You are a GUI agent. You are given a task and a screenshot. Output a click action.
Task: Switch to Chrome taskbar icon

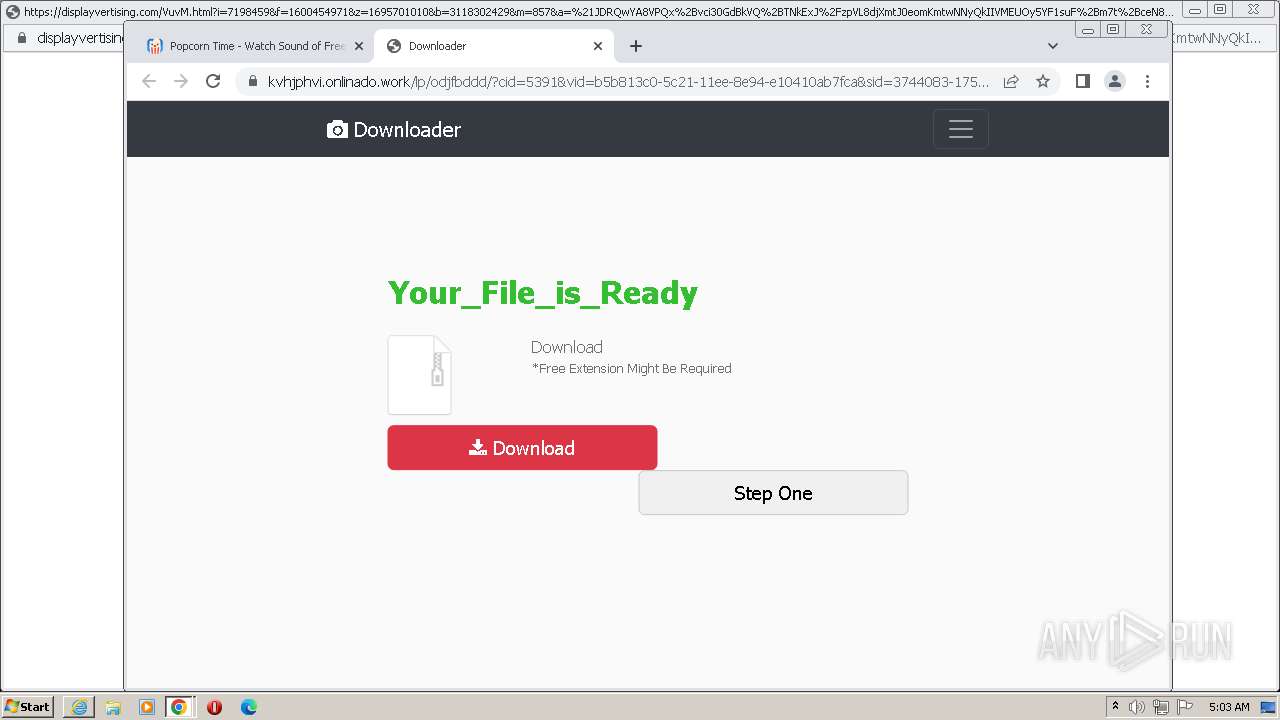click(179, 707)
